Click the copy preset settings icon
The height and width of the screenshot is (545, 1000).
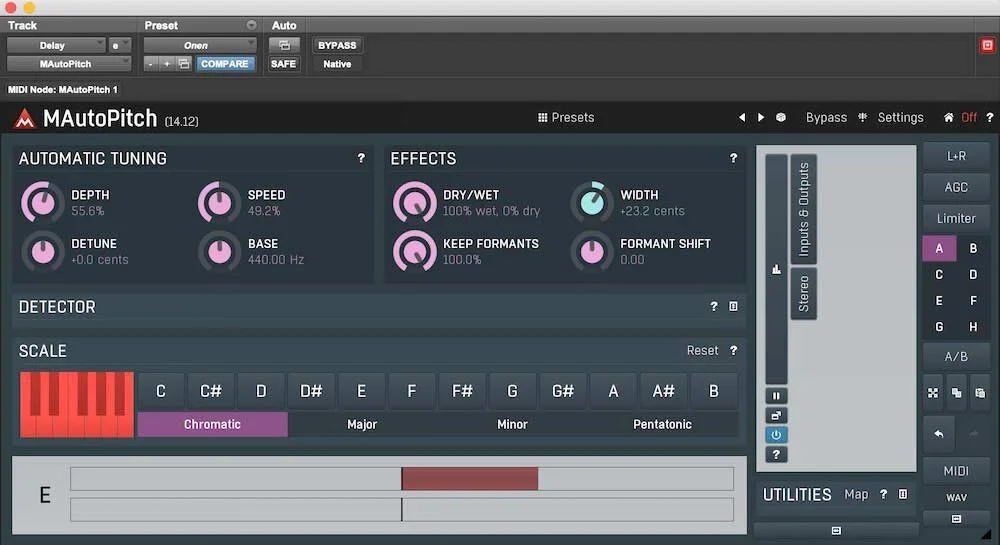coord(184,64)
